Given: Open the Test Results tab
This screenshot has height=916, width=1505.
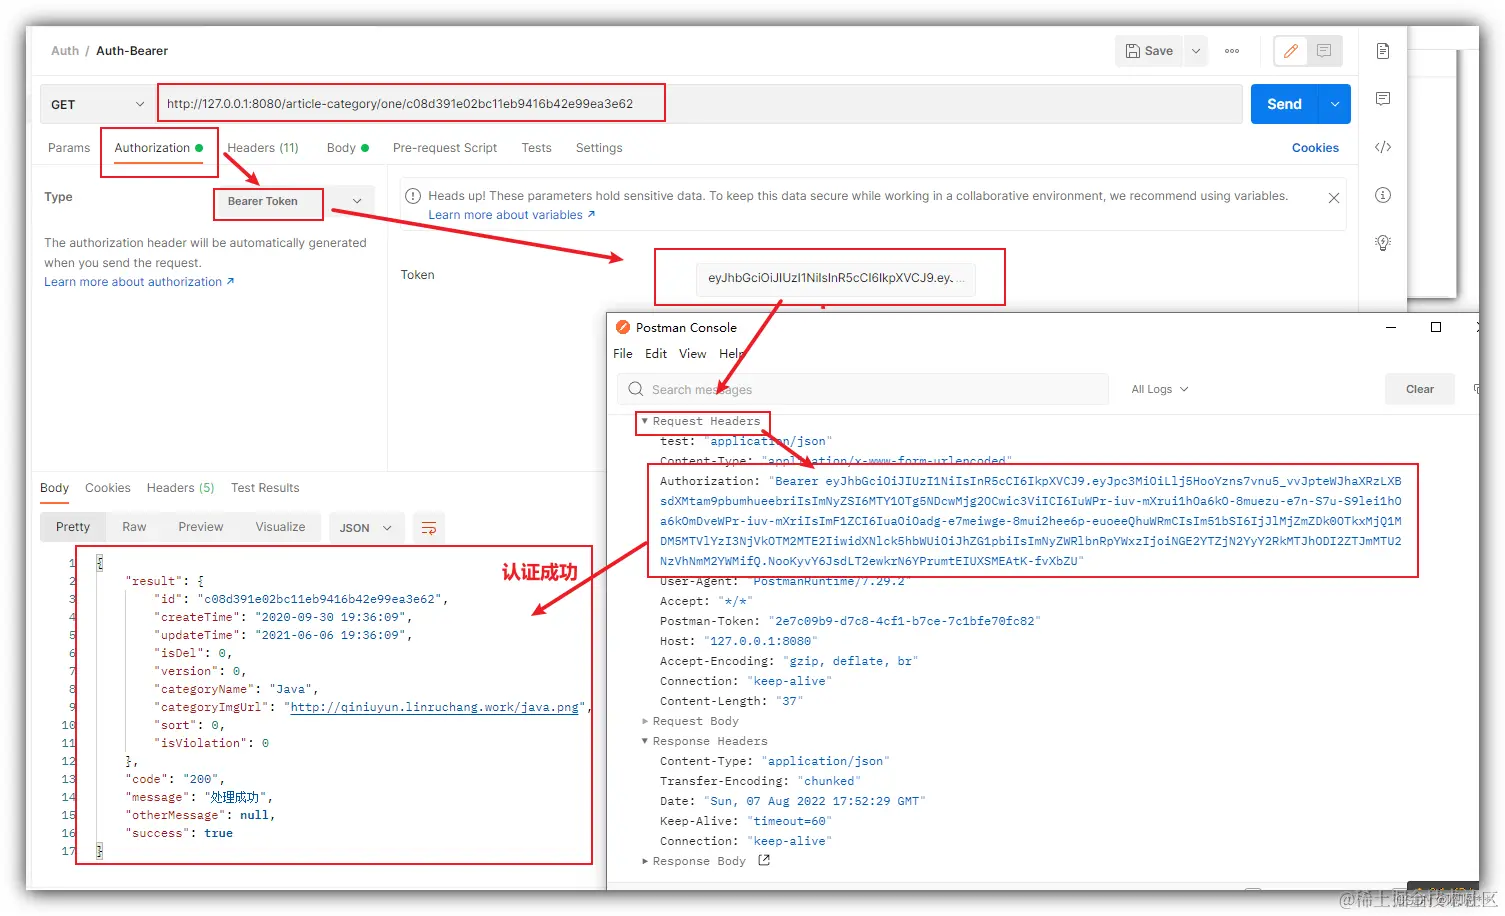Looking at the screenshot, I should [265, 488].
